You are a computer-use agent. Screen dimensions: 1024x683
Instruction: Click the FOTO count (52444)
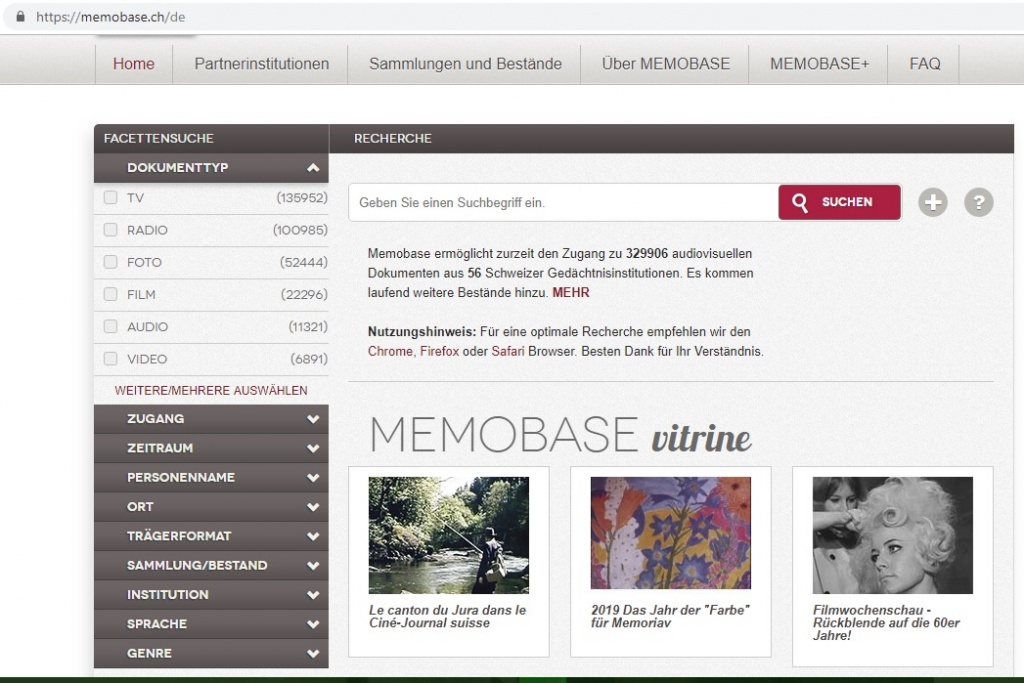[304, 262]
